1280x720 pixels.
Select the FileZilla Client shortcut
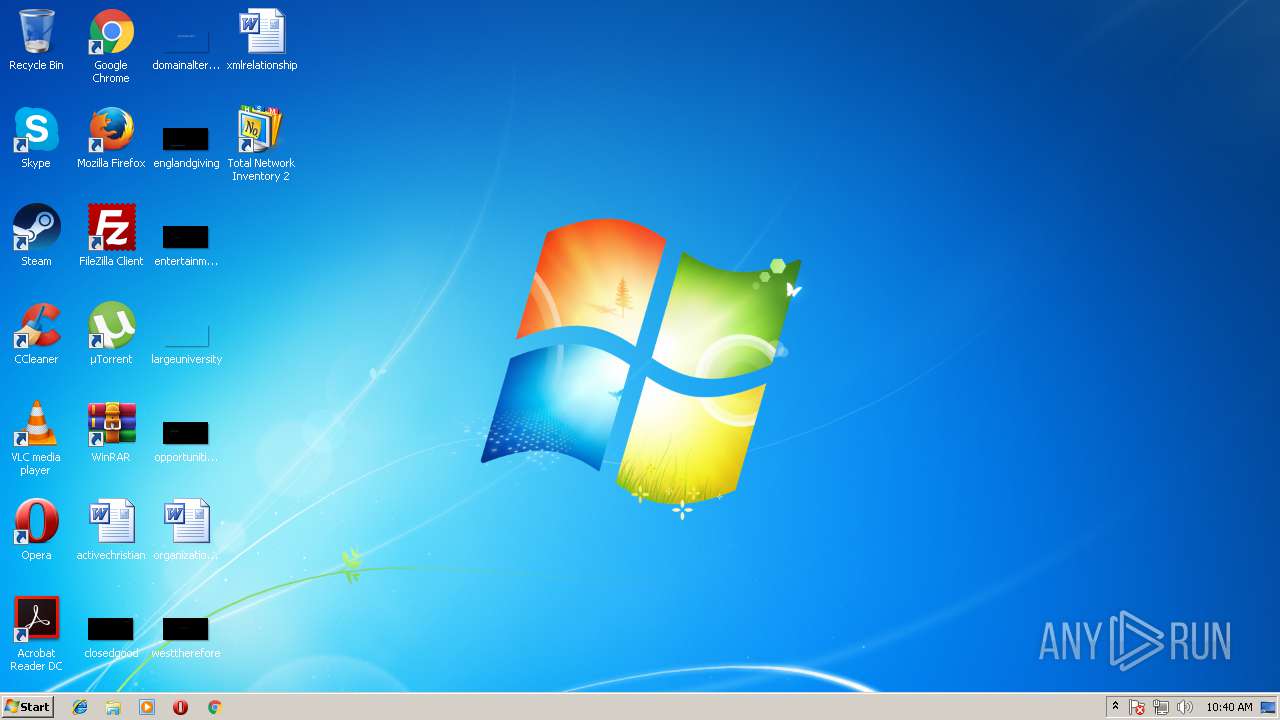click(x=111, y=236)
